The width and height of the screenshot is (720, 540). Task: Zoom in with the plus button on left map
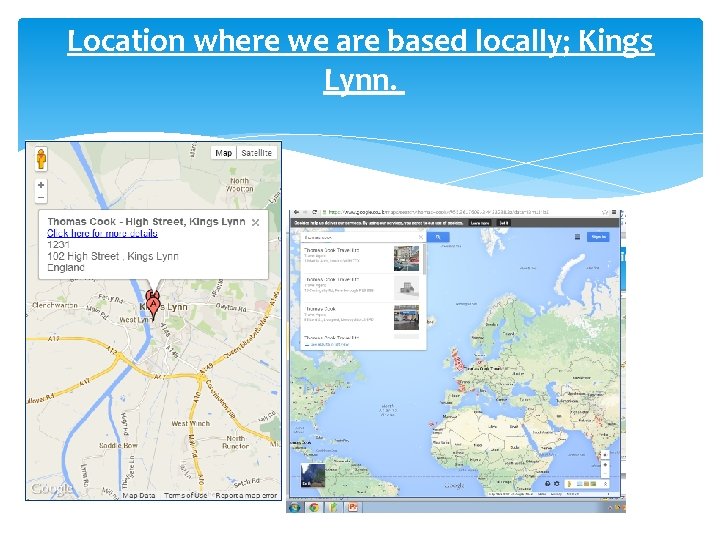[41, 185]
